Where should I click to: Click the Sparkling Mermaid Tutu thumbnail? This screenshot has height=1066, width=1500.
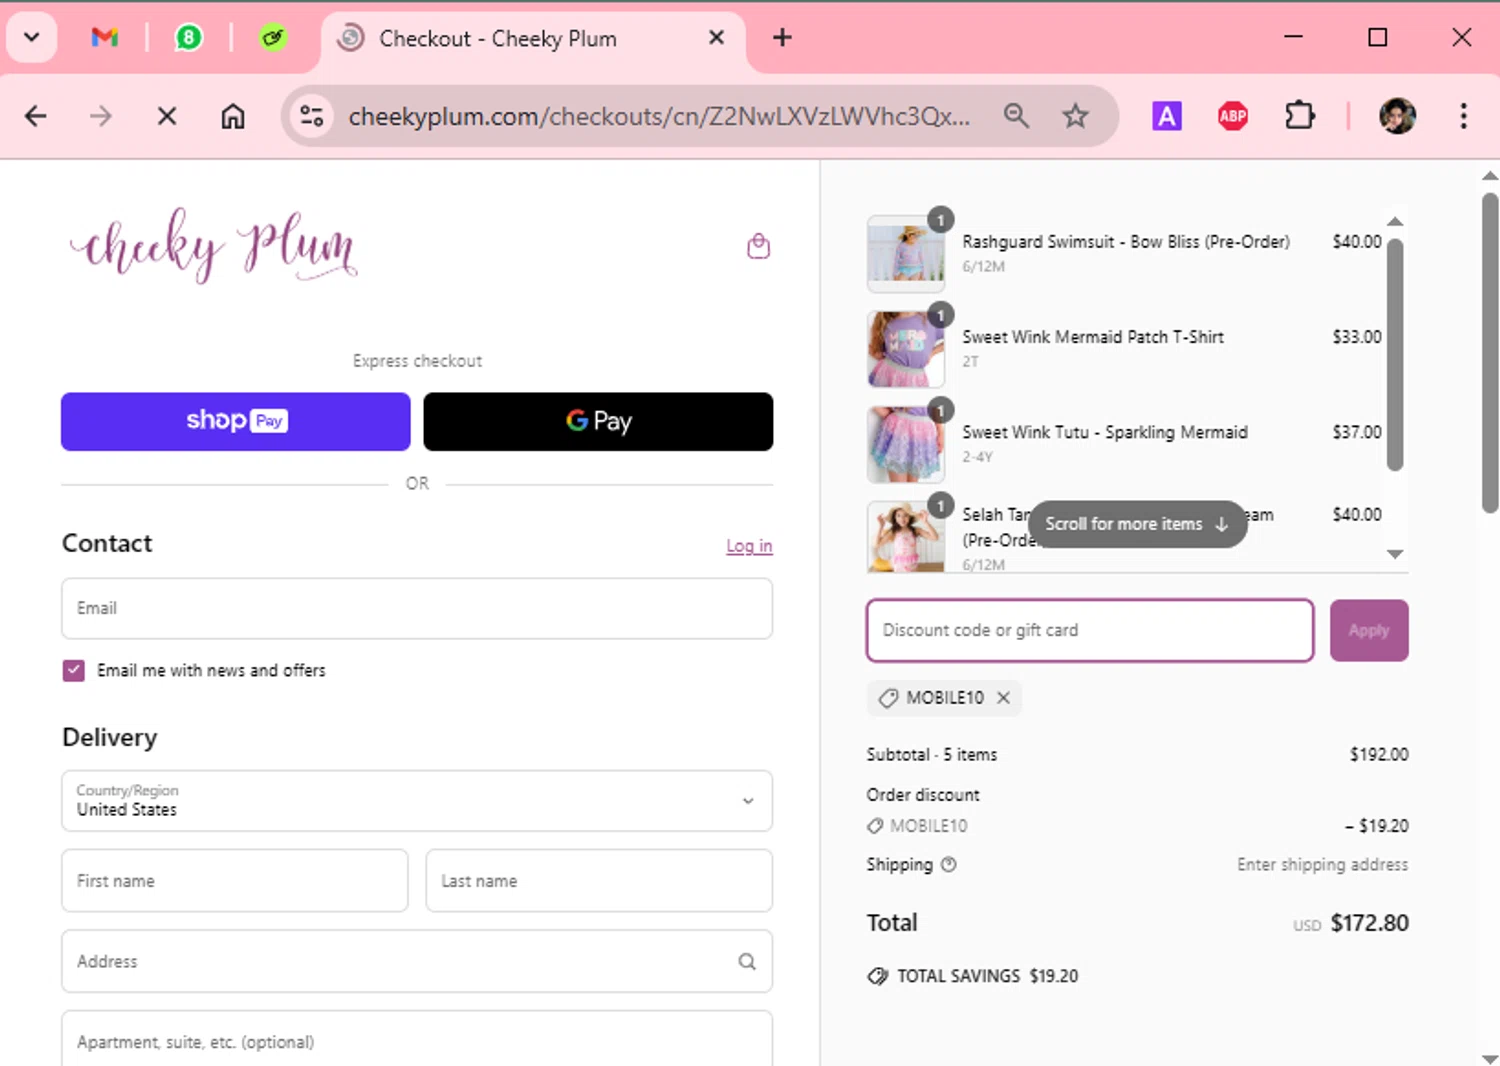(905, 444)
